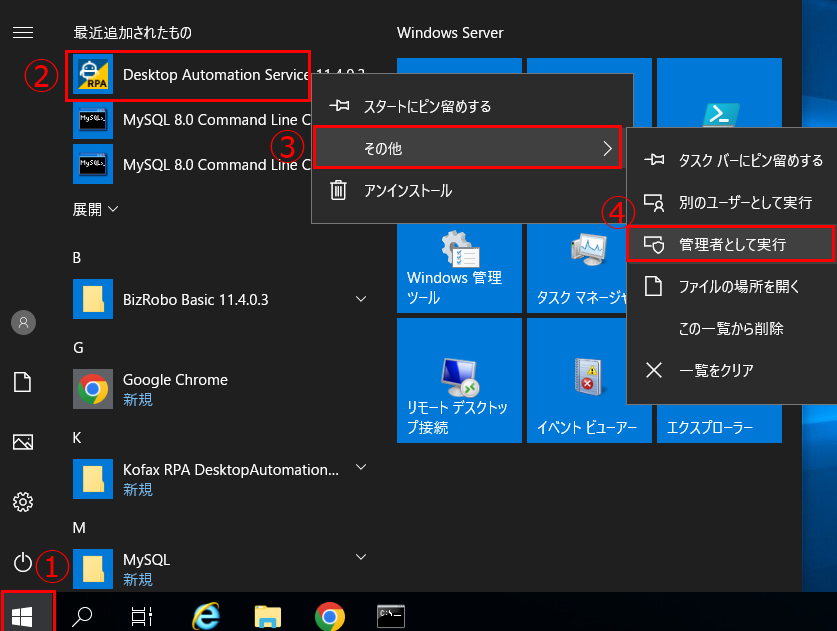Open File Explorer from taskbar

[268, 617]
